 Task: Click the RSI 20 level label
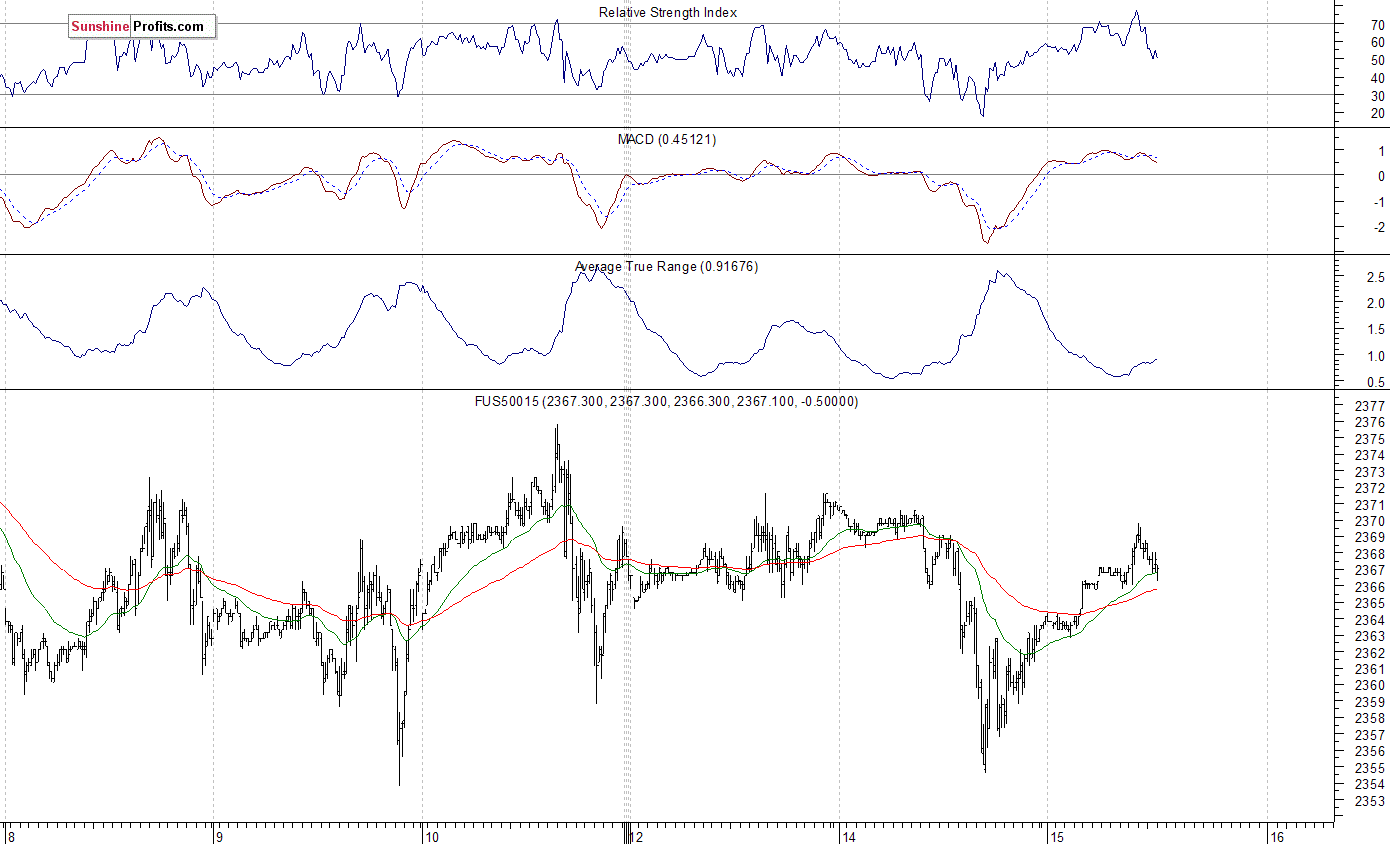point(1379,114)
